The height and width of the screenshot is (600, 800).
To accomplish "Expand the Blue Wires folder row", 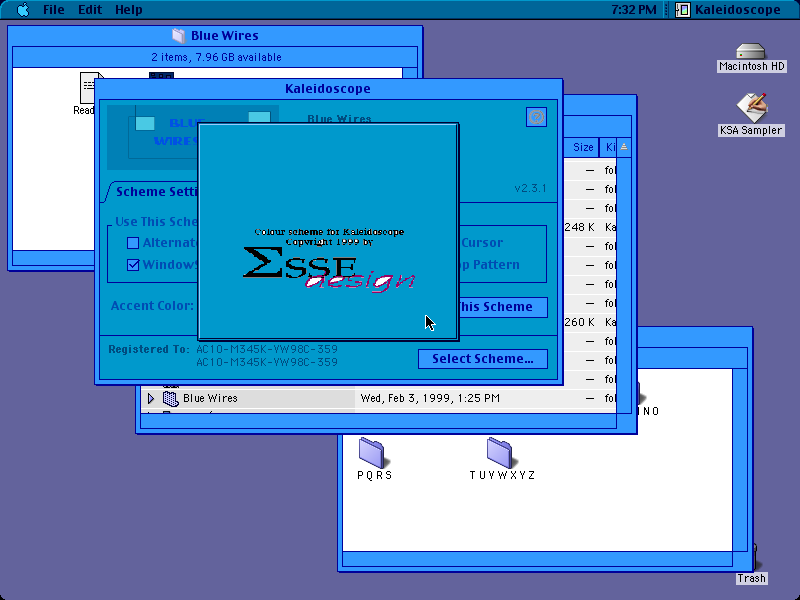I will pyautogui.click(x=151, y=398).
